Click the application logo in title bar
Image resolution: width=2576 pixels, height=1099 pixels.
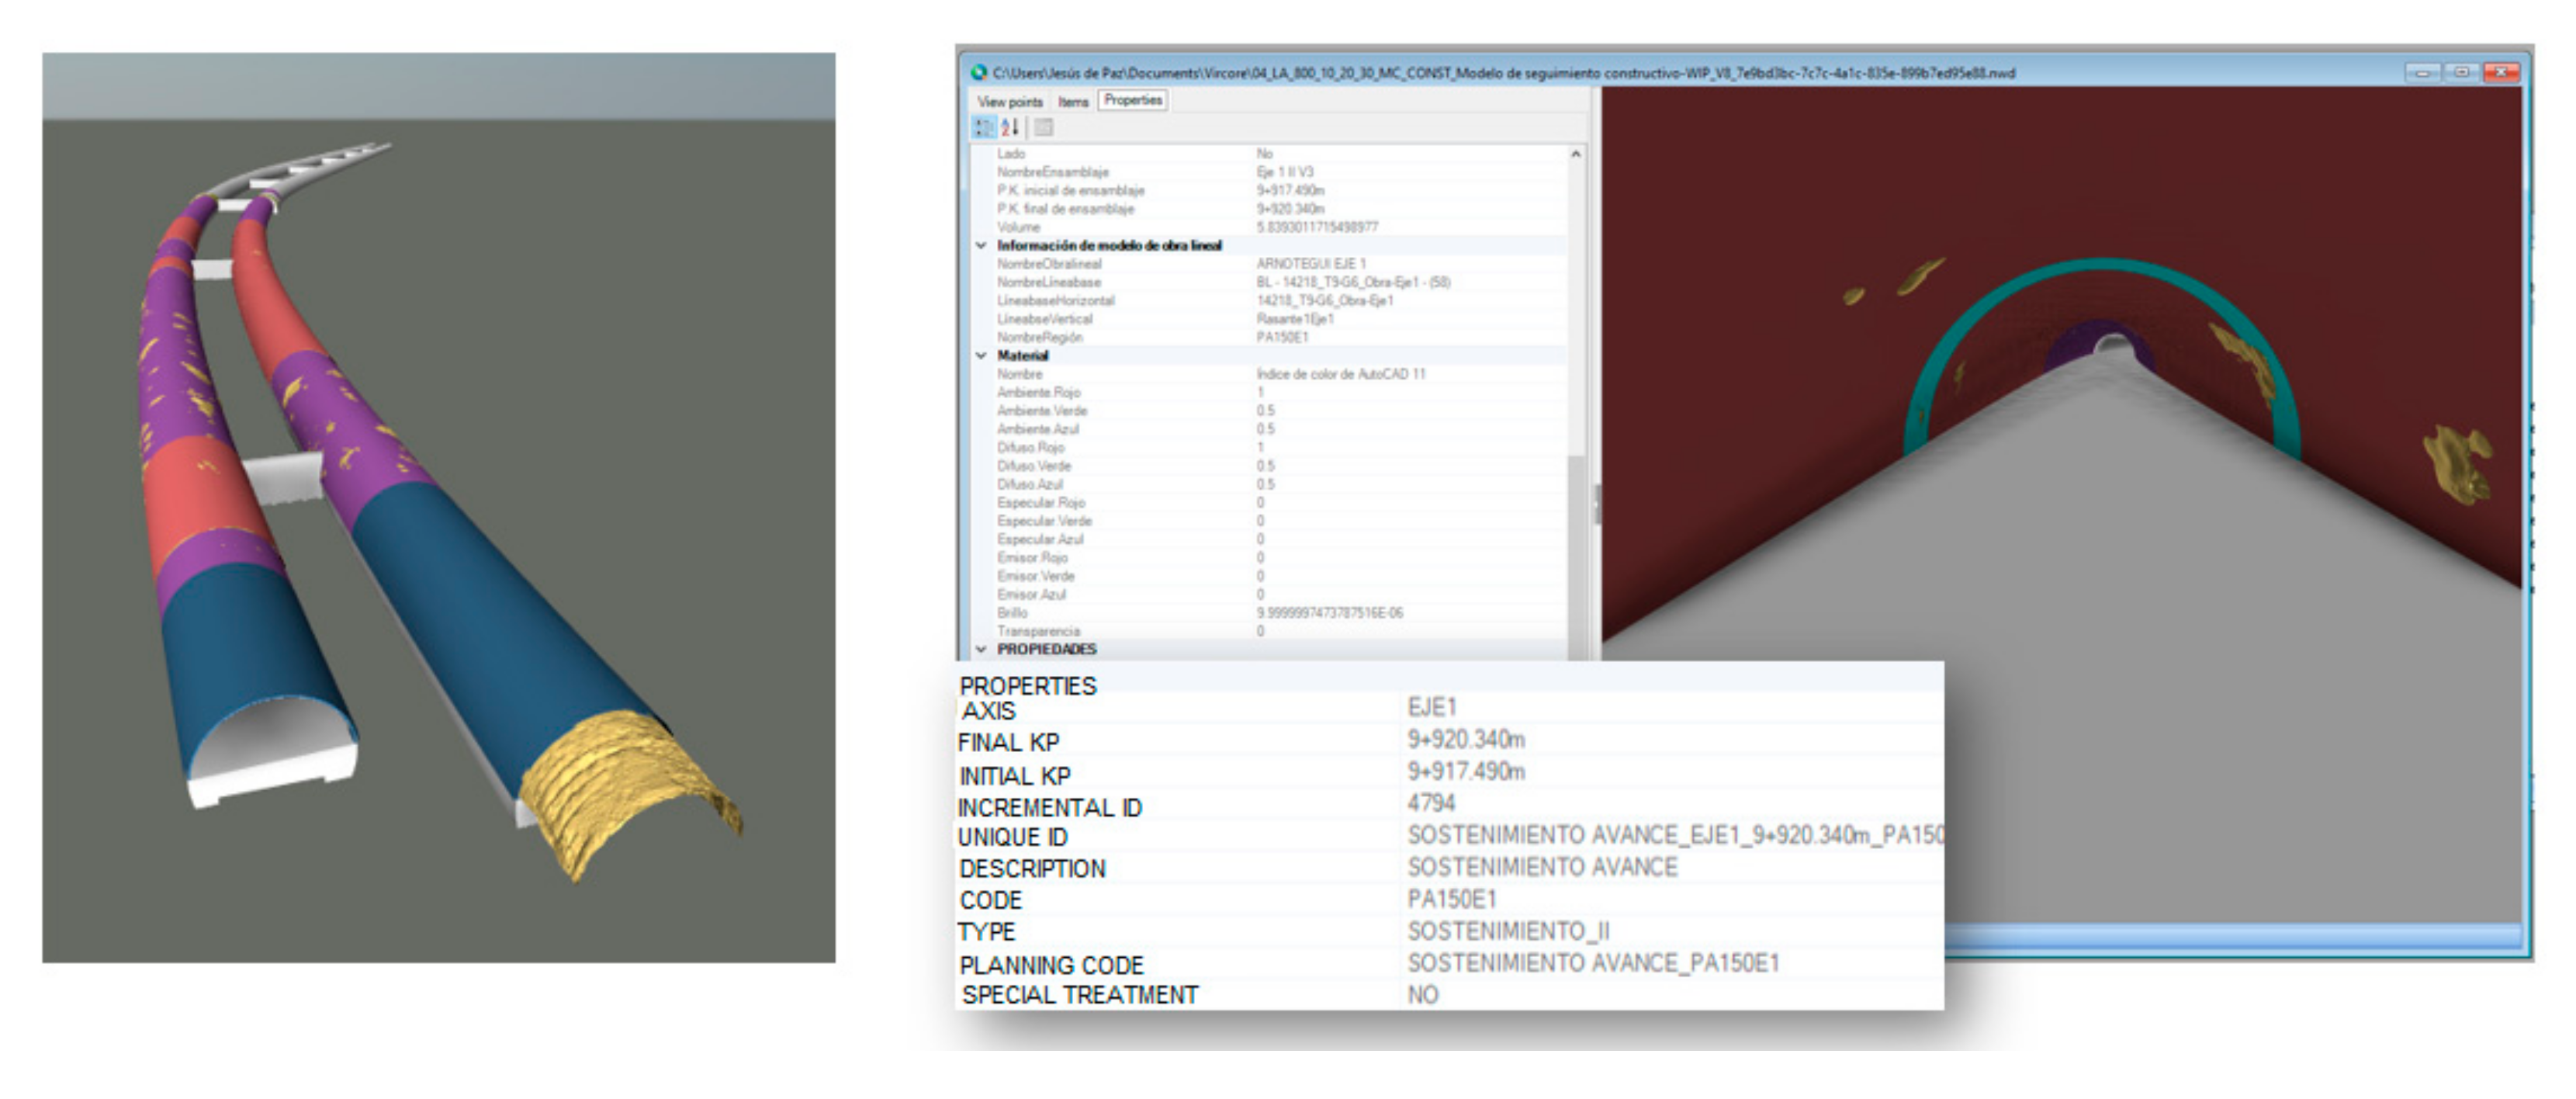pos(979,73)
